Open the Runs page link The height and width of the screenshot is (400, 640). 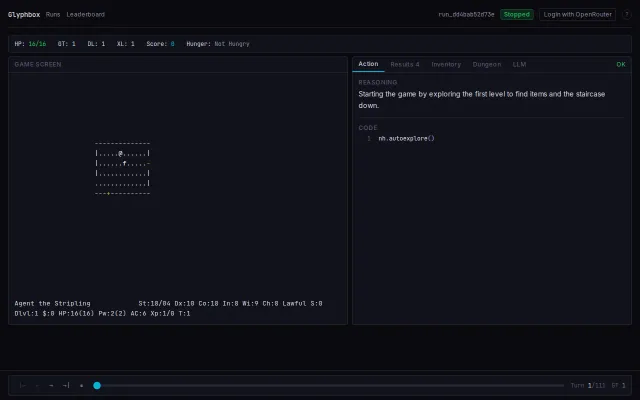pos(53,14)
